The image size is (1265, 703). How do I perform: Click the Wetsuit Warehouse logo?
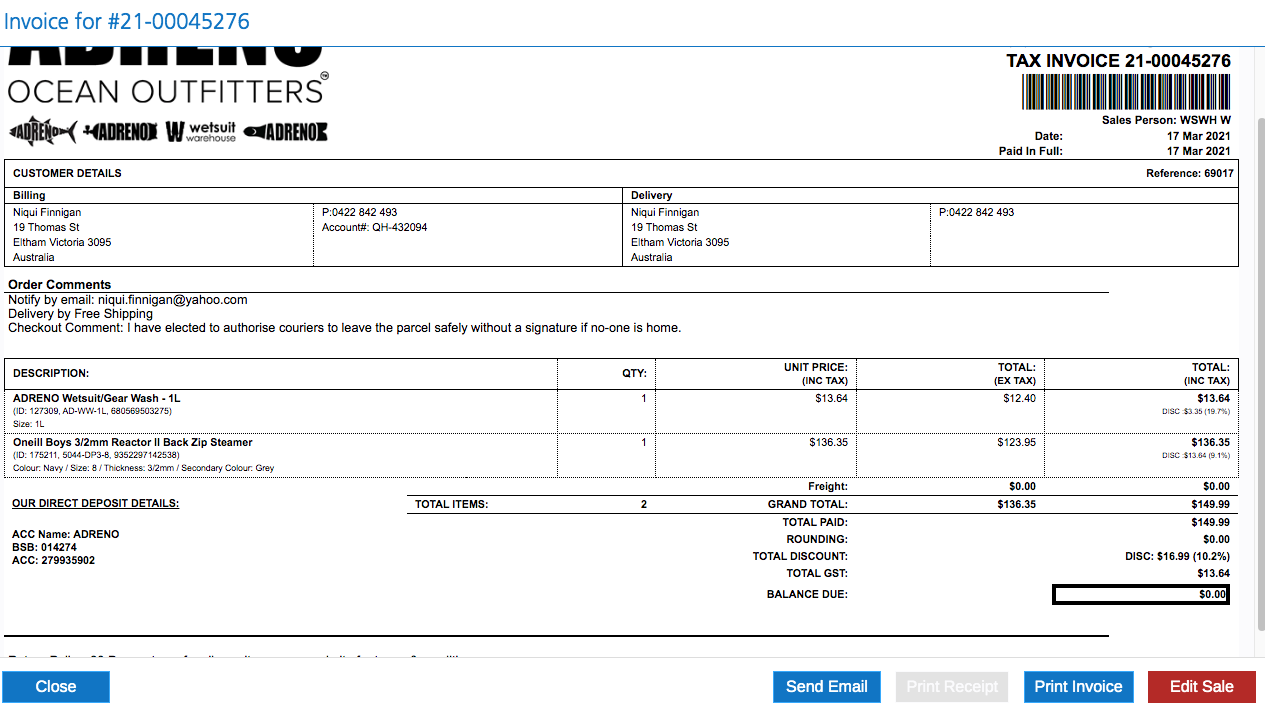(201, 131)
